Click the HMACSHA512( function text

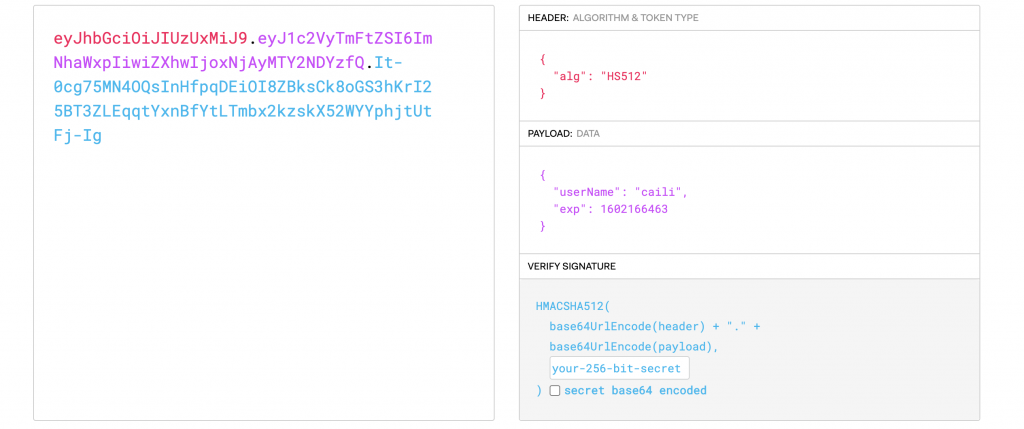click(579, 308)
